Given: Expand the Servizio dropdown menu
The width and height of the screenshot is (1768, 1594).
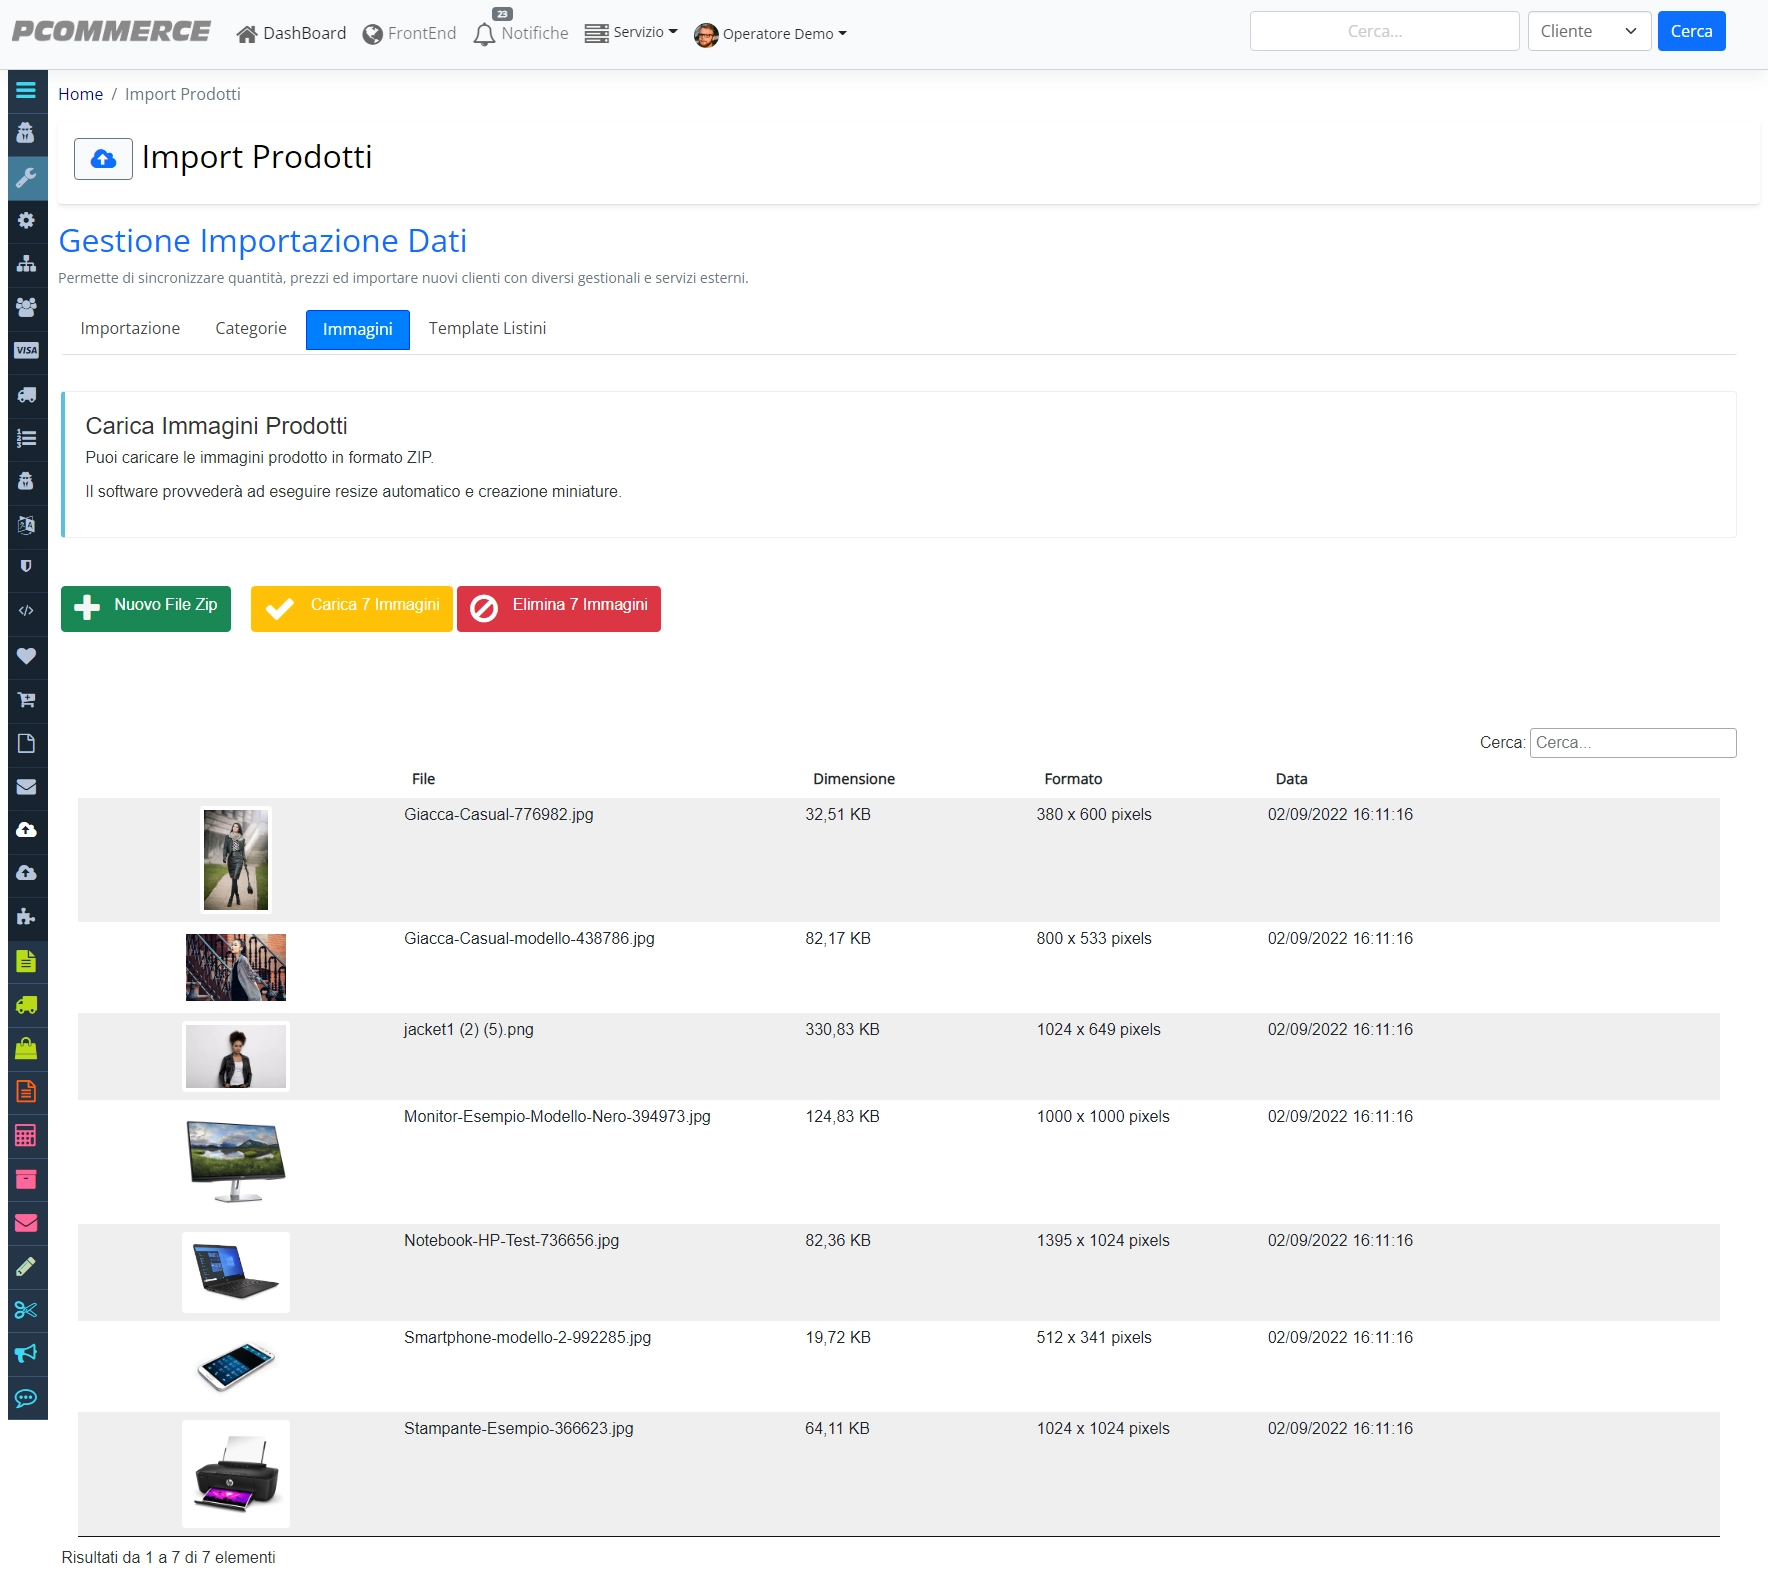Looking at the screenshot, I should (x=631, y=33).
